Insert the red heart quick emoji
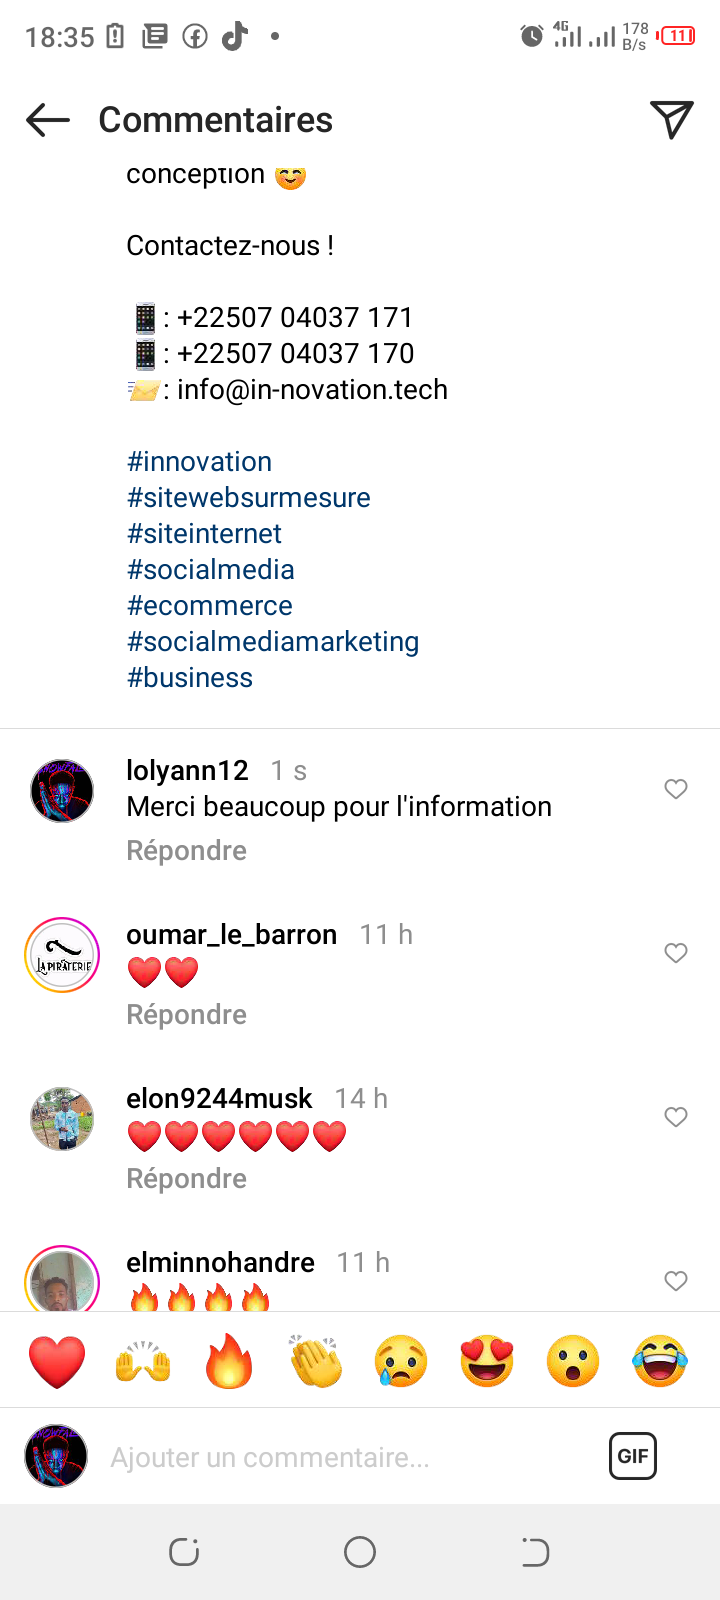The image size is (720, 1600). [x=57, y=1361]
